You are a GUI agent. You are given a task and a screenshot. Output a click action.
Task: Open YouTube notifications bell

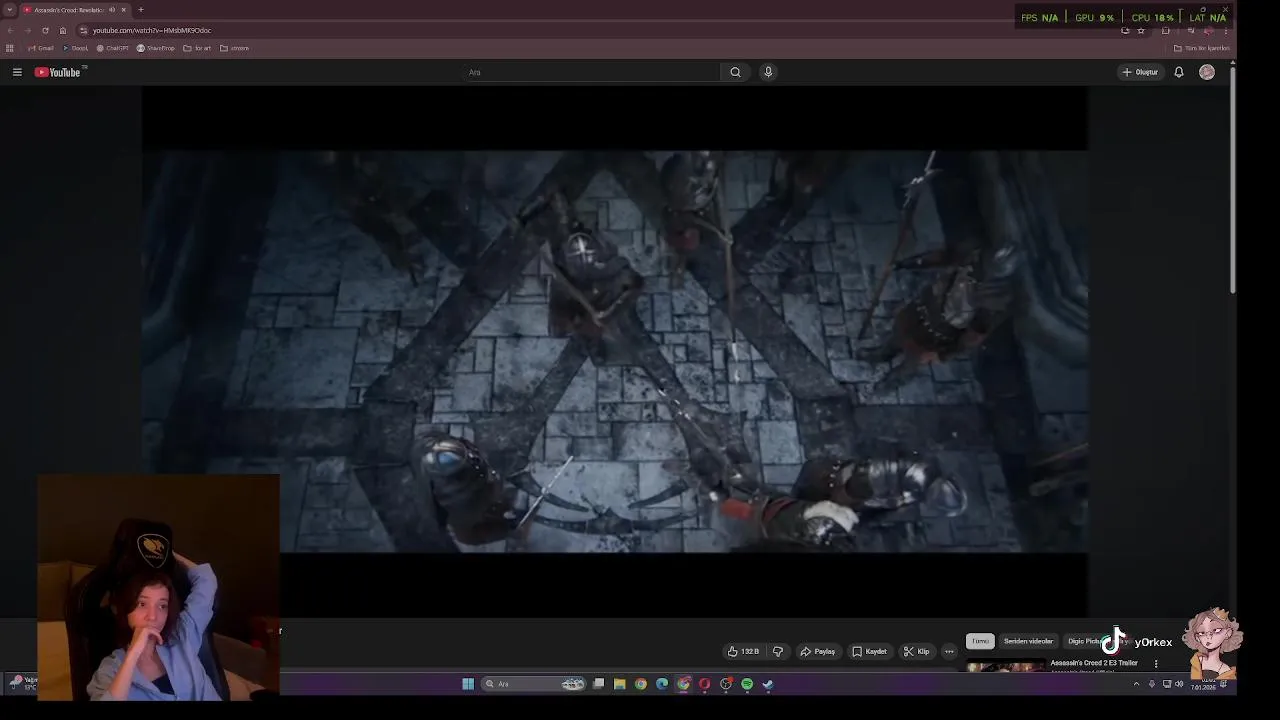pos(1179,72)
